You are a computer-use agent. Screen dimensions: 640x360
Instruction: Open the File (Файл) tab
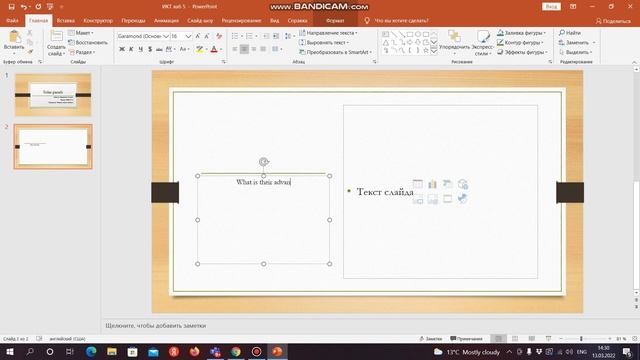point(12,20)
